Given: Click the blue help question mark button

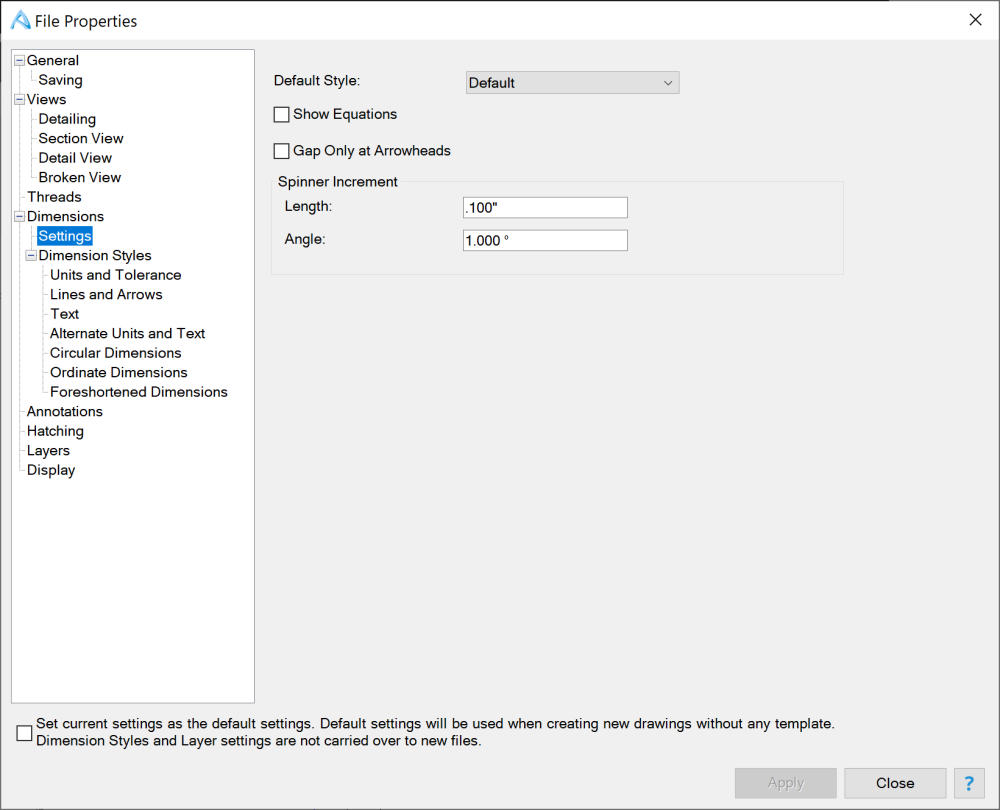Looking at the screenshot, I should click(969, 783).
